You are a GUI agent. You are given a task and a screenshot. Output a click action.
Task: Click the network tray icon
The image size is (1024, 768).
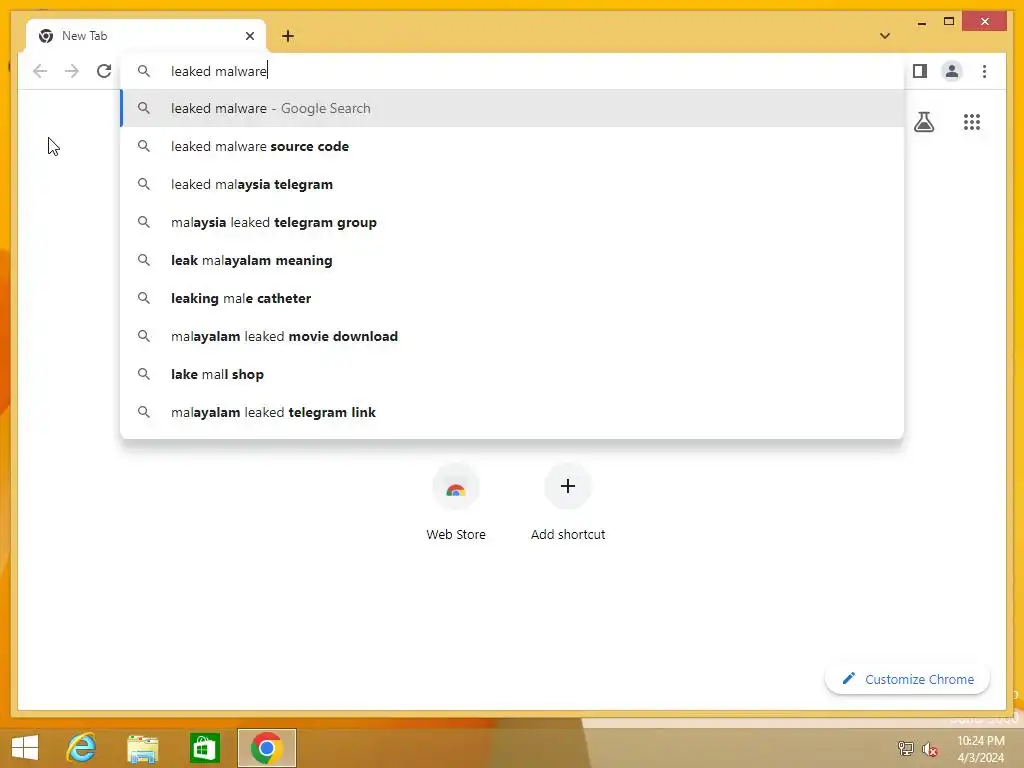[x=905, y=748]
